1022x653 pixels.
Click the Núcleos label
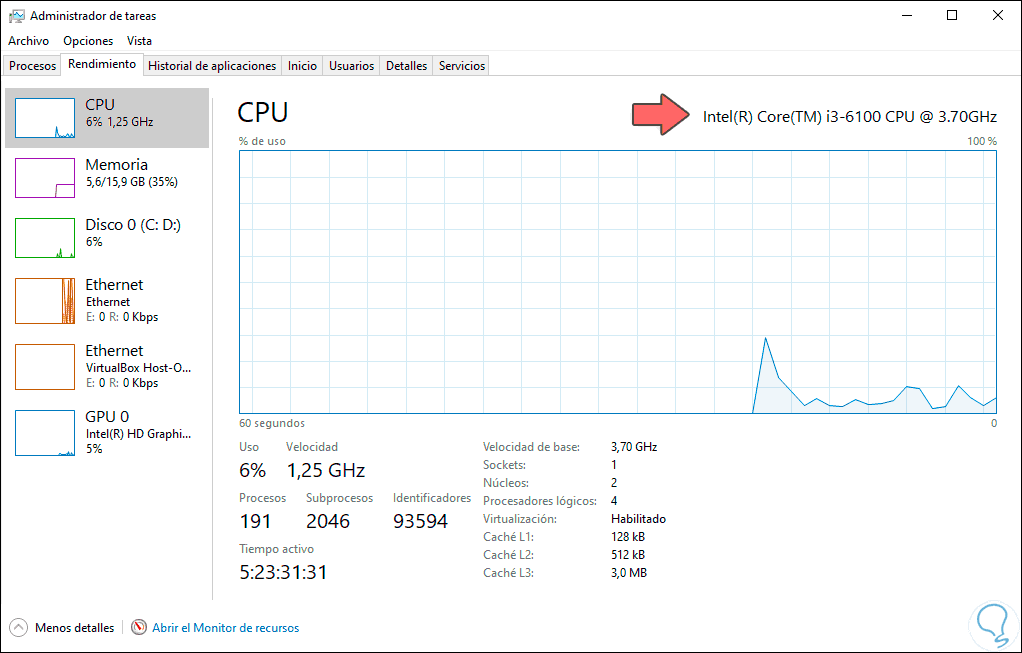(506, 483)
